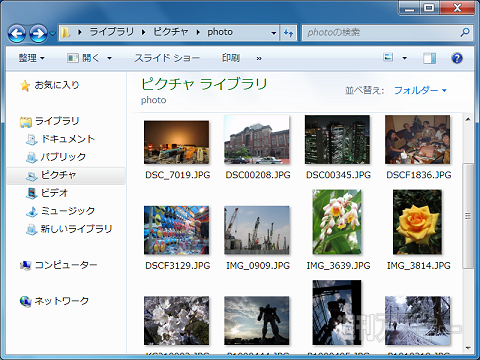The image size is (480, 360).
Task: Click the photoの検索 search field
Action: pos(380,32)
